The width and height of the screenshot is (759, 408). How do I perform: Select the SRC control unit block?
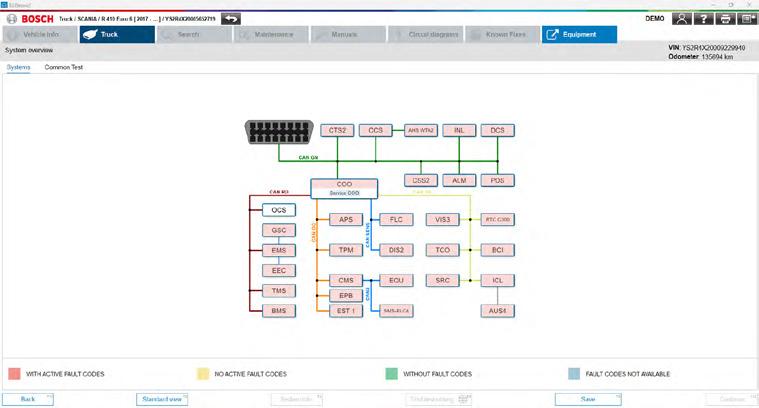(x=442, y=280)
